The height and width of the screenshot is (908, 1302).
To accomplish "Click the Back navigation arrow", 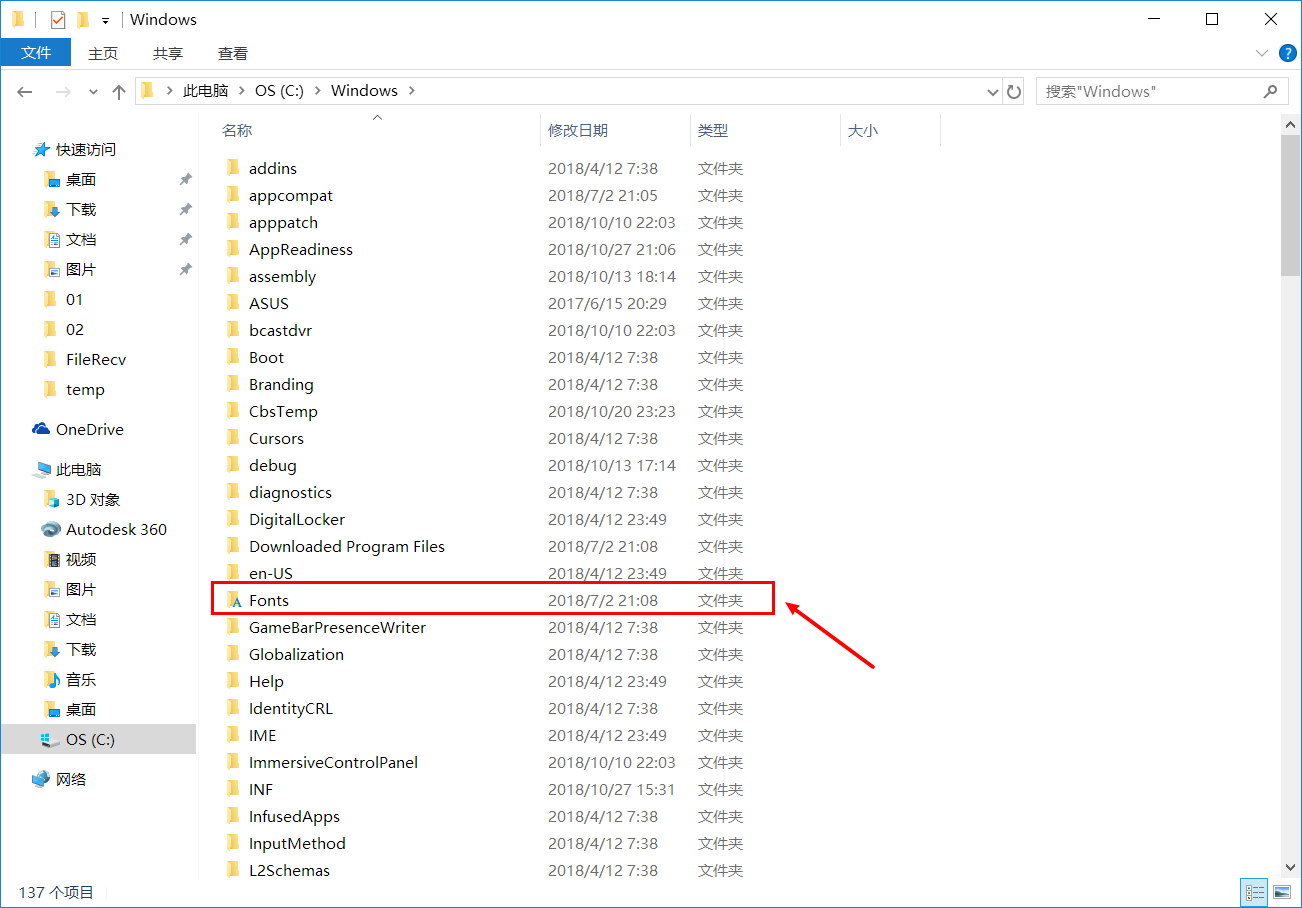I will pos(26,91).
